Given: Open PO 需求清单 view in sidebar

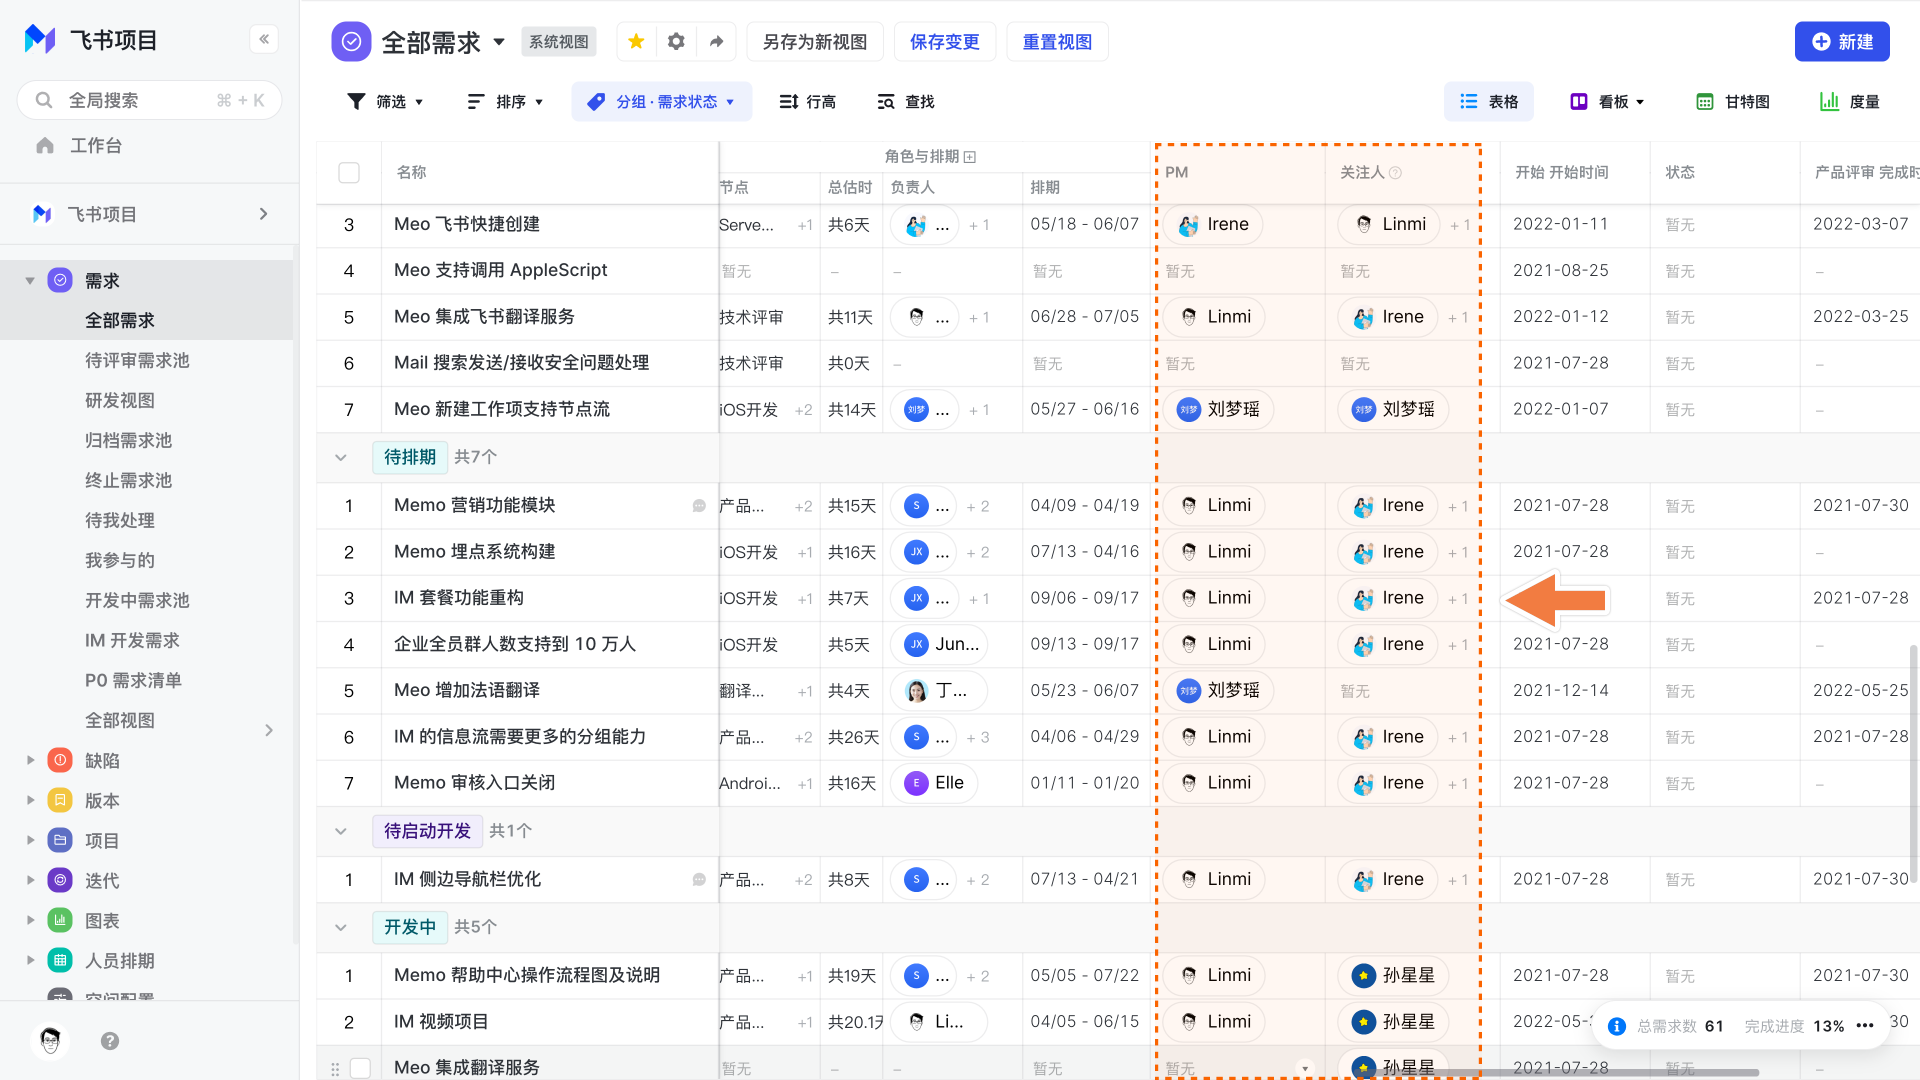Looking at the screenshot, I should point(134,681).
